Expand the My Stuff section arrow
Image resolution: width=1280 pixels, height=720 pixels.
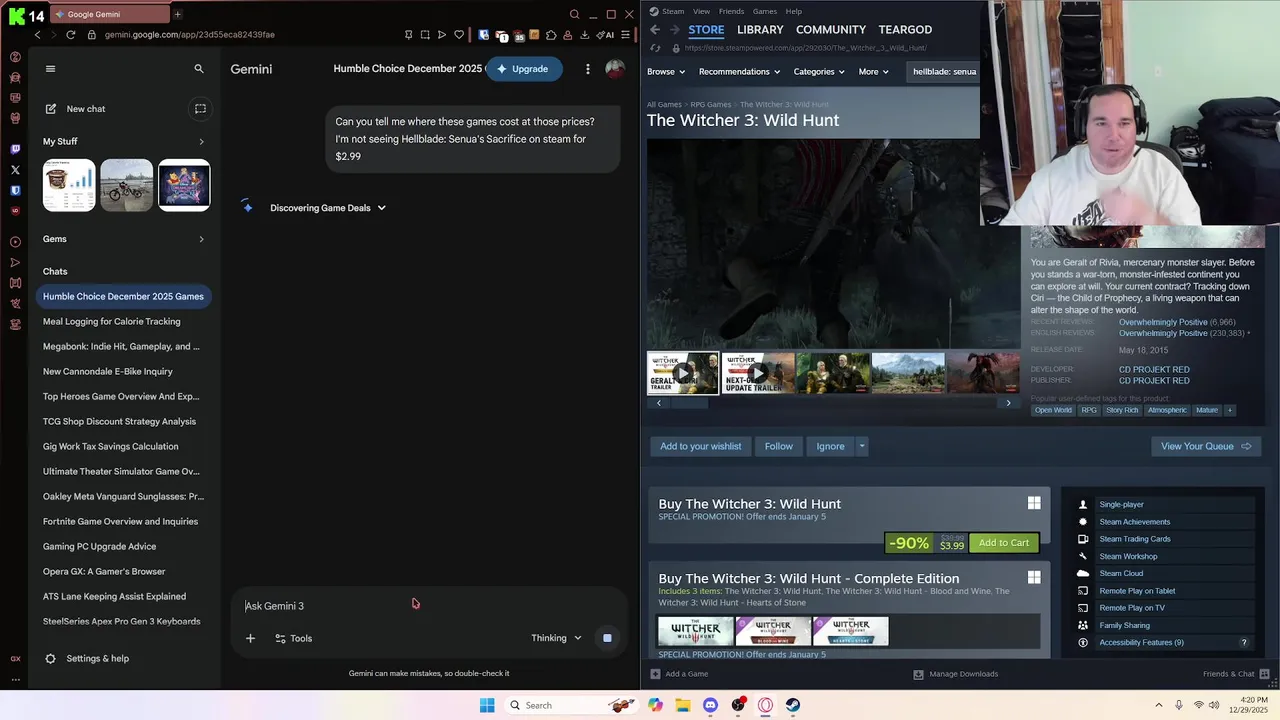(x=201, y=142)
